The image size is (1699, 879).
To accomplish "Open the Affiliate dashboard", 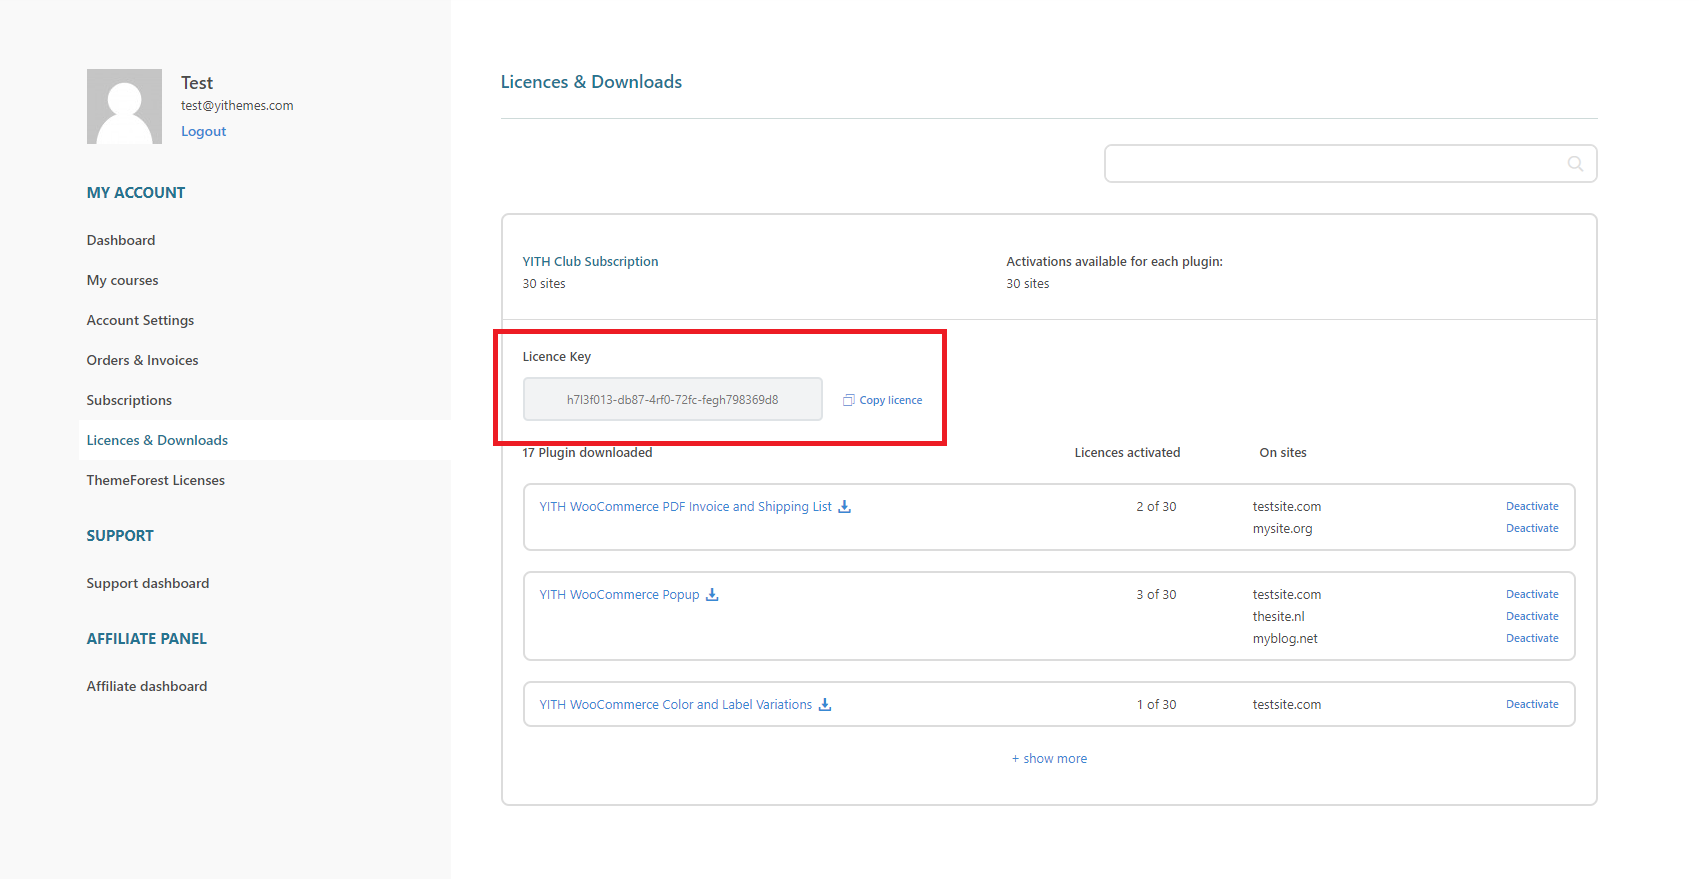I will click(147, 686).
